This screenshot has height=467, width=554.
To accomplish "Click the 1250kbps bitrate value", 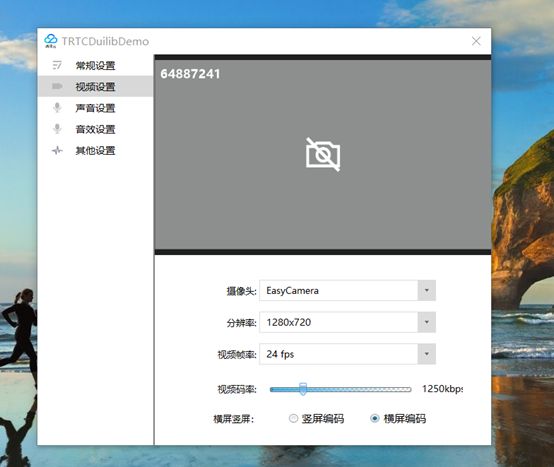I will pos(442,389).
